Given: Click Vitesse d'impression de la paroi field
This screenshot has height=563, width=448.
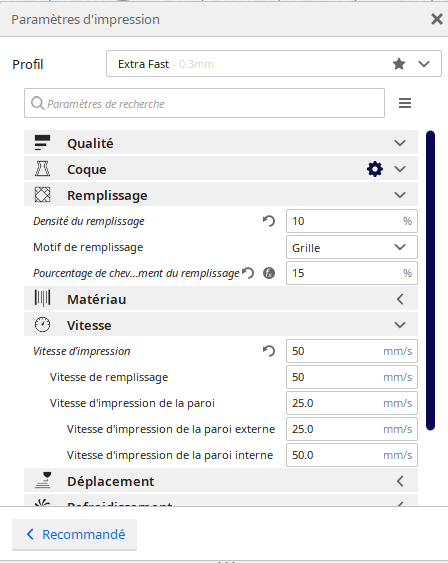Looking at the screenshot, I should (x=352, y=403).
